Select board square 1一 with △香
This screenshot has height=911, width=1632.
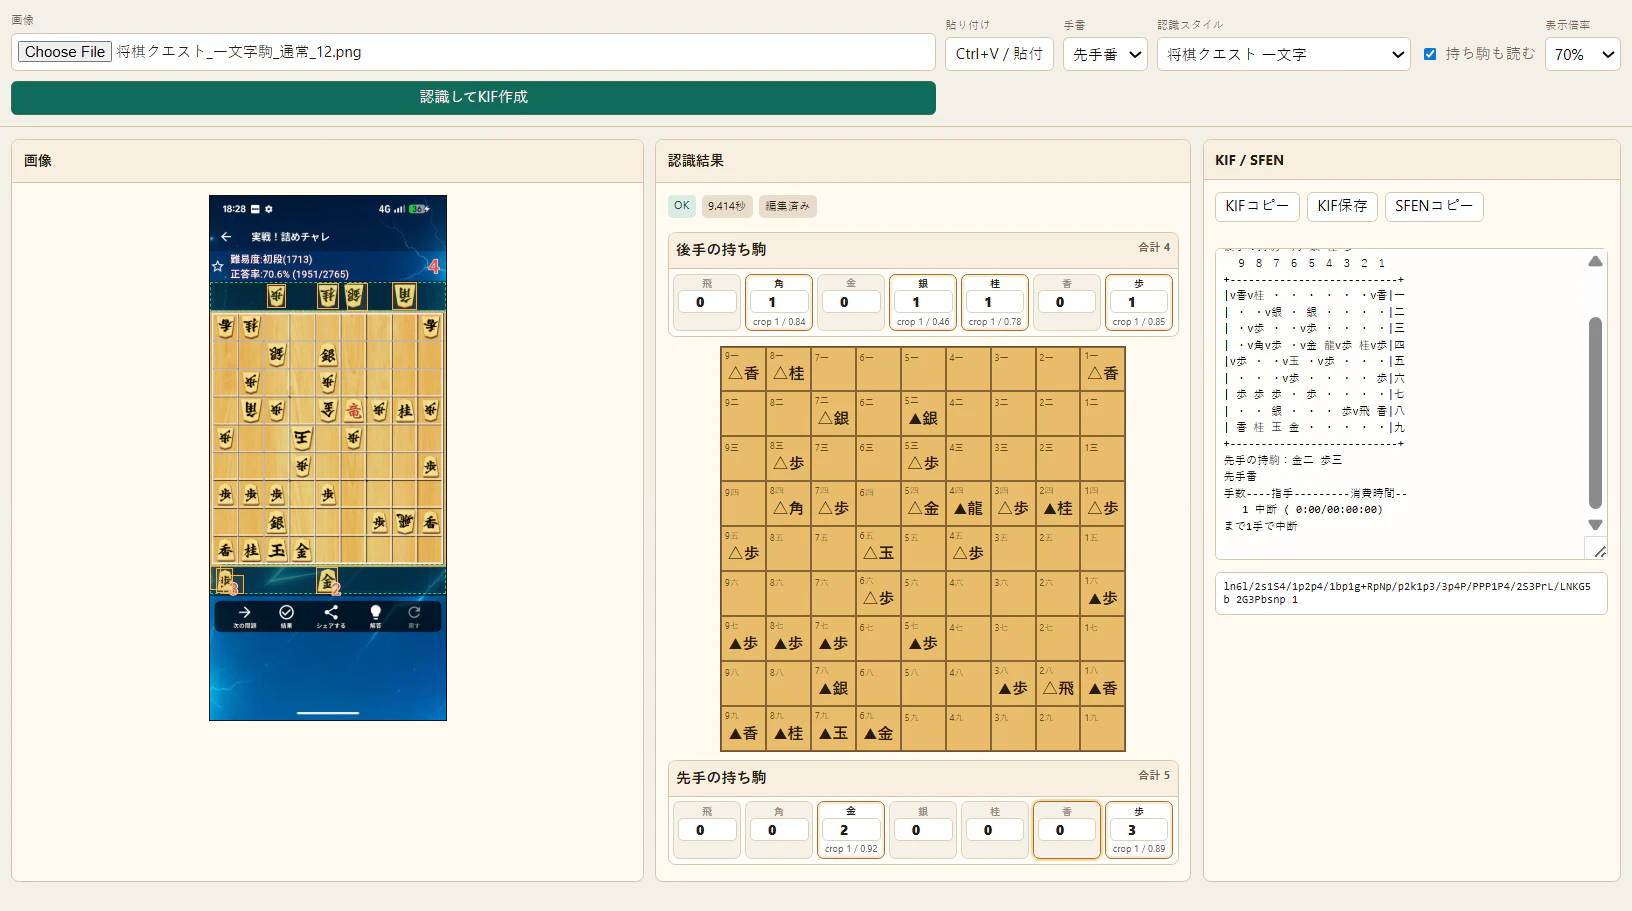pos(1103,369)
